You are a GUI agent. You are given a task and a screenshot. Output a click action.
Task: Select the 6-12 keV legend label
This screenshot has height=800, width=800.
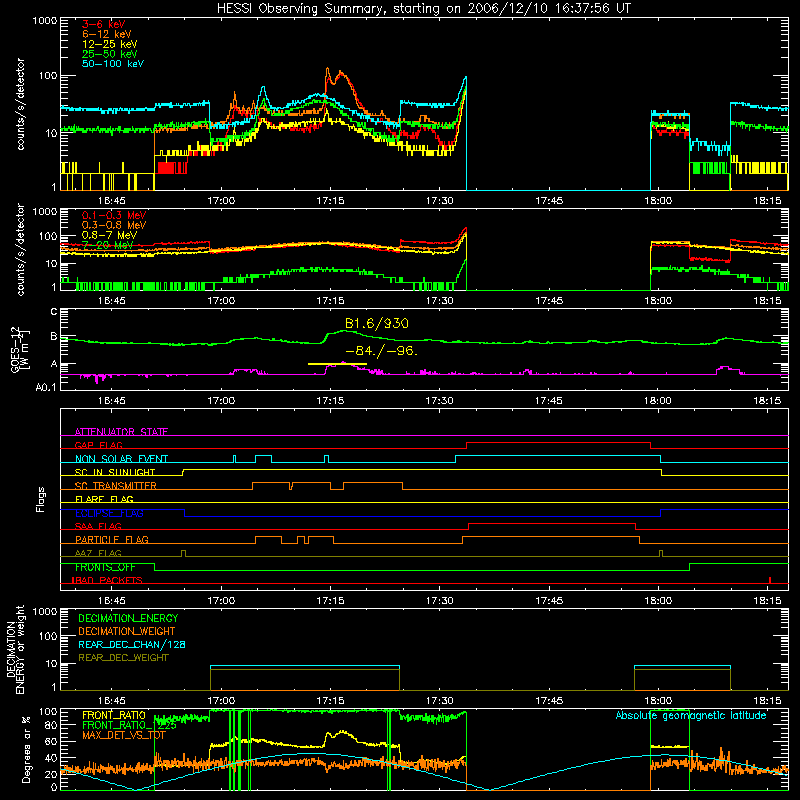tap(107, 34)
